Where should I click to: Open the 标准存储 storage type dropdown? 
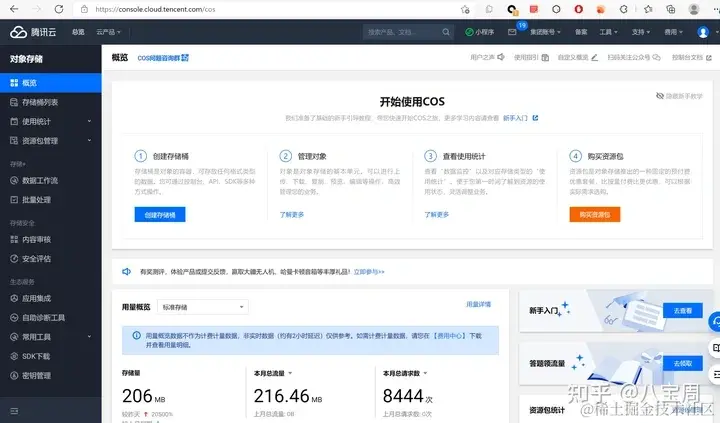[202, 307]
